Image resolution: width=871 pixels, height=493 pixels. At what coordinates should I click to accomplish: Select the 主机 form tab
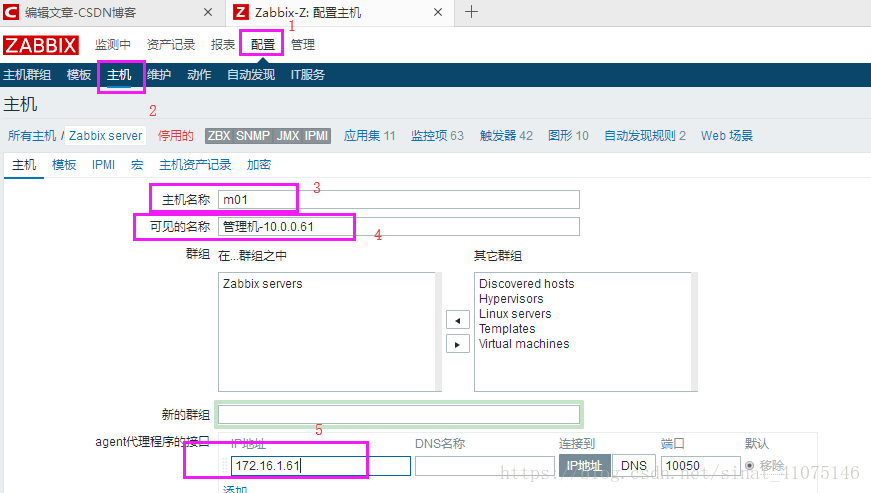click(24, 165)
